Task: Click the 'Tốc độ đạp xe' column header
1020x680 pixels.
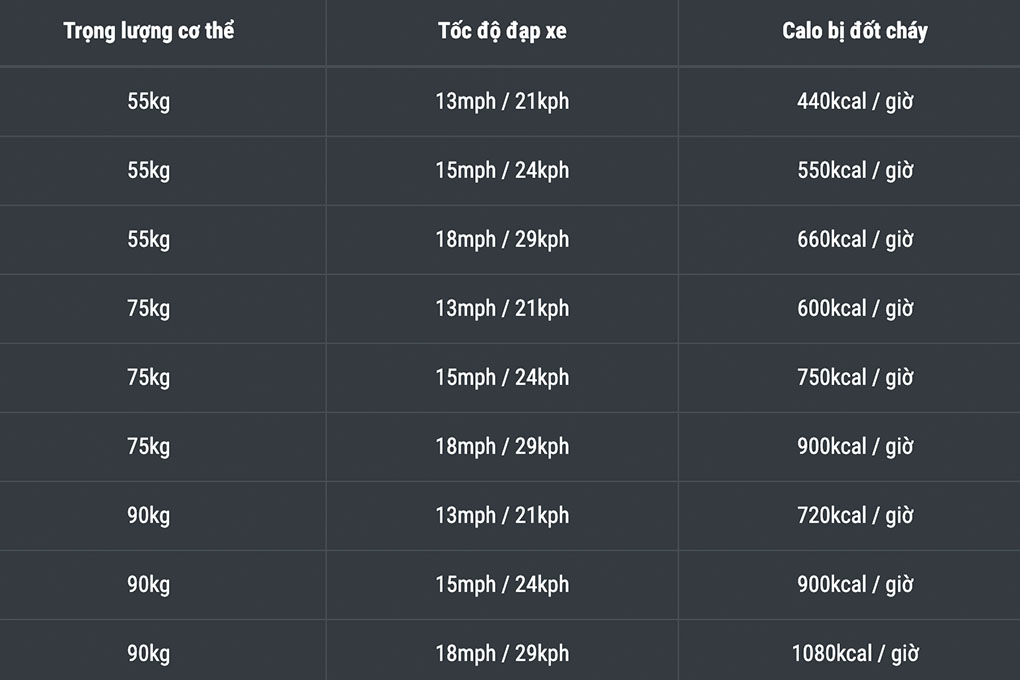Action: [502, 31]
